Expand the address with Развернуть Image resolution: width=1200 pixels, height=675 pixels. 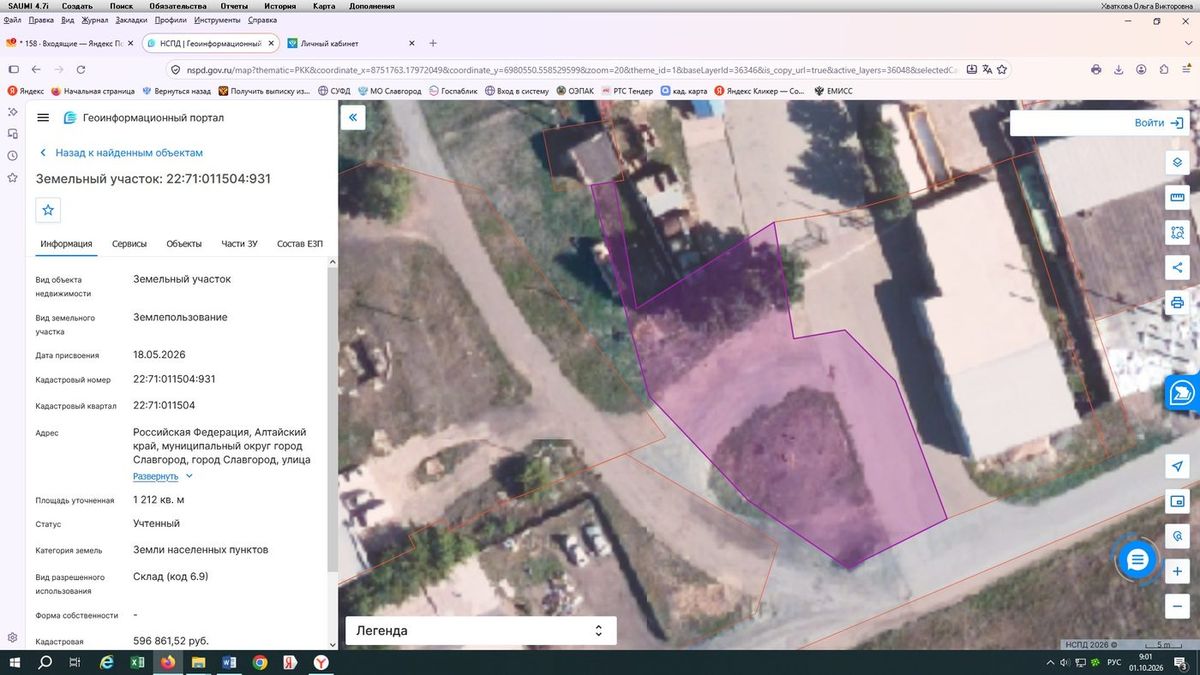(163, 477)
